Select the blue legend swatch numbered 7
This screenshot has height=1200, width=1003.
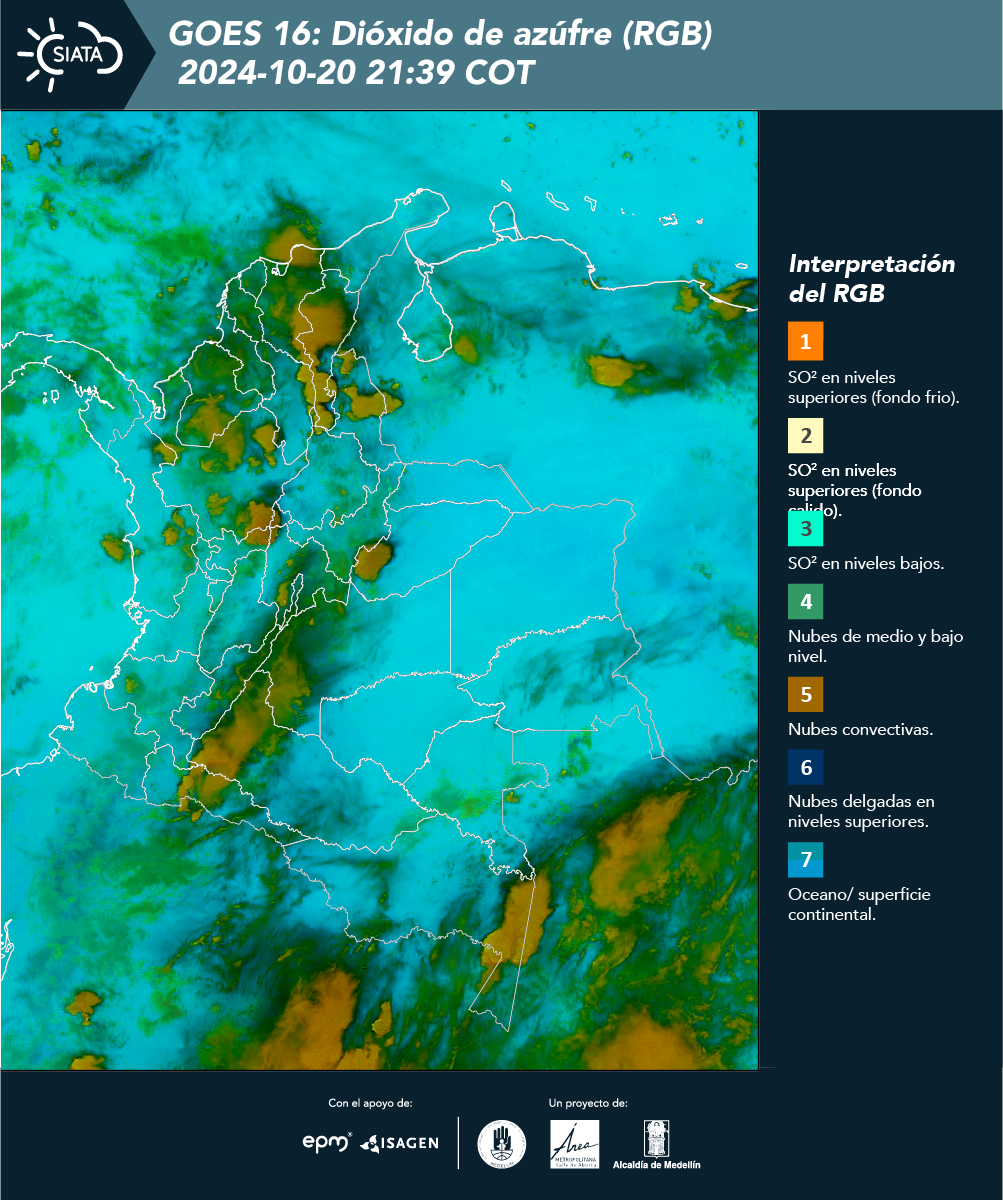(x=805, y=861)
